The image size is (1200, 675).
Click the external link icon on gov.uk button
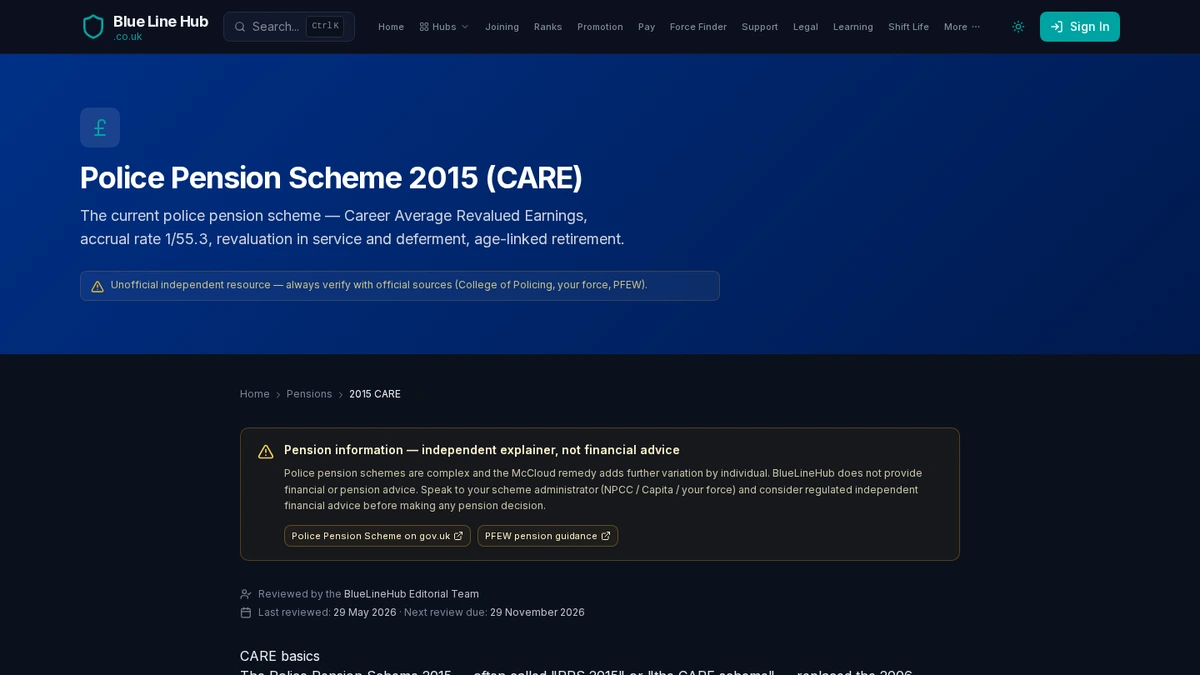point(458,536)
